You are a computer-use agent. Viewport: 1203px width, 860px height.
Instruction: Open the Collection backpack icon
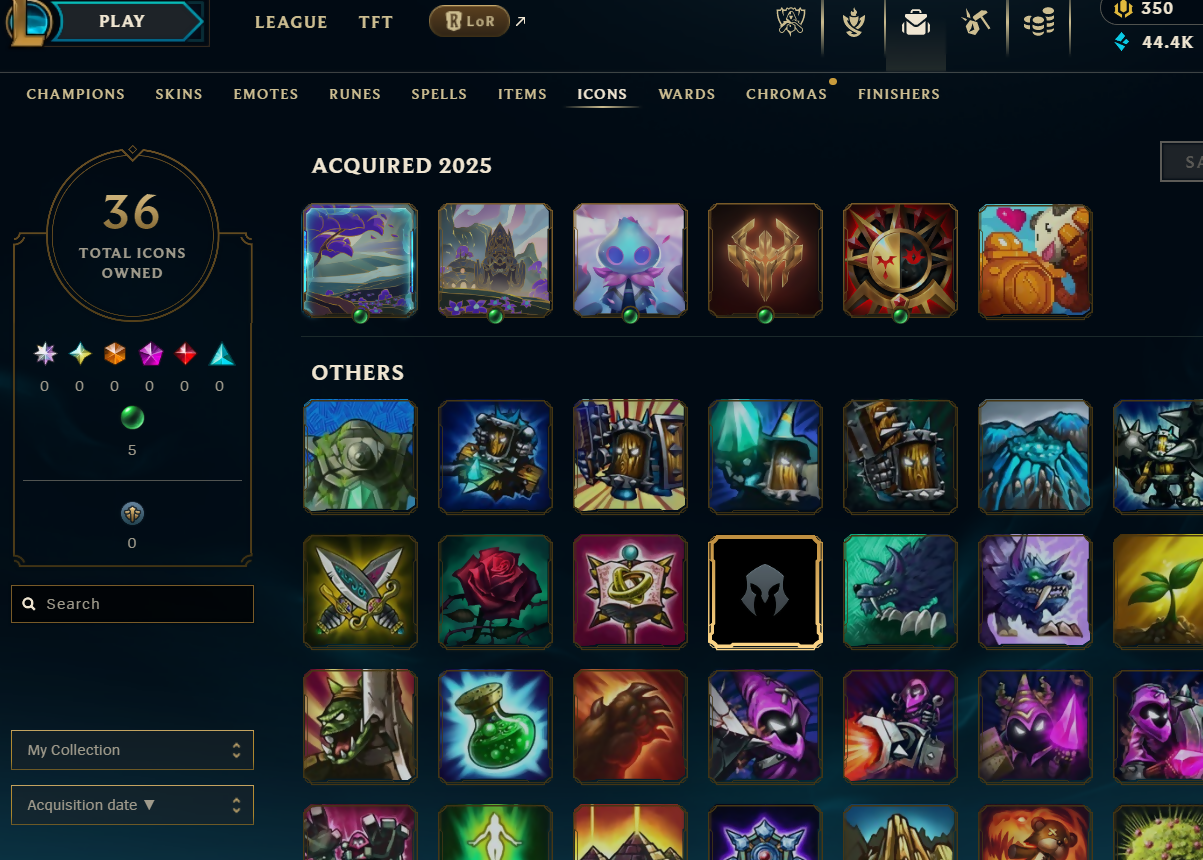click(915, 22)
